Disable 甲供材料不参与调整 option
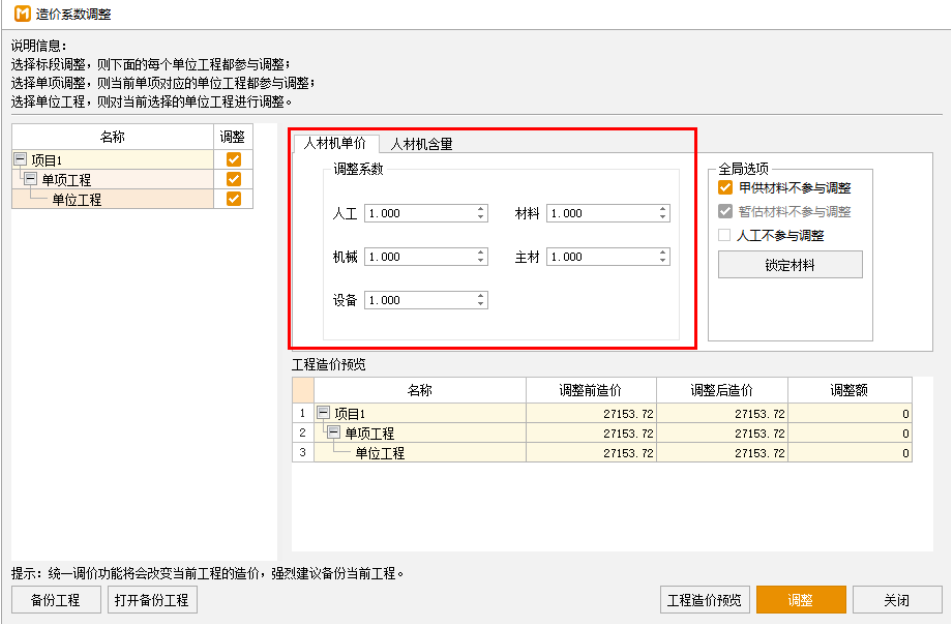Image resolution: width=951 pixels, height=624 pixels. (726, 188)
